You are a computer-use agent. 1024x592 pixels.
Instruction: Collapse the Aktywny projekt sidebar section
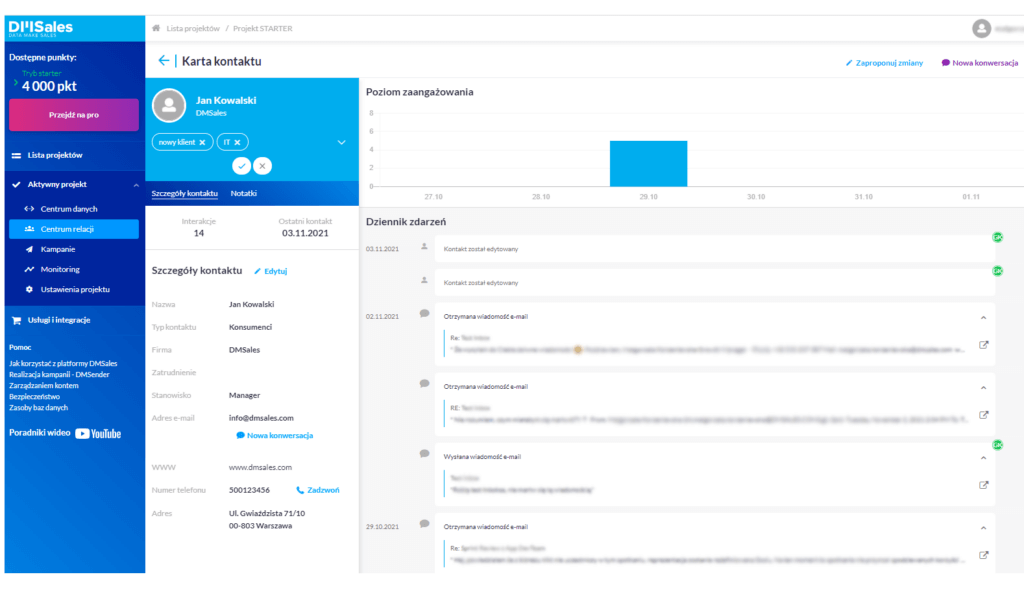135,185
